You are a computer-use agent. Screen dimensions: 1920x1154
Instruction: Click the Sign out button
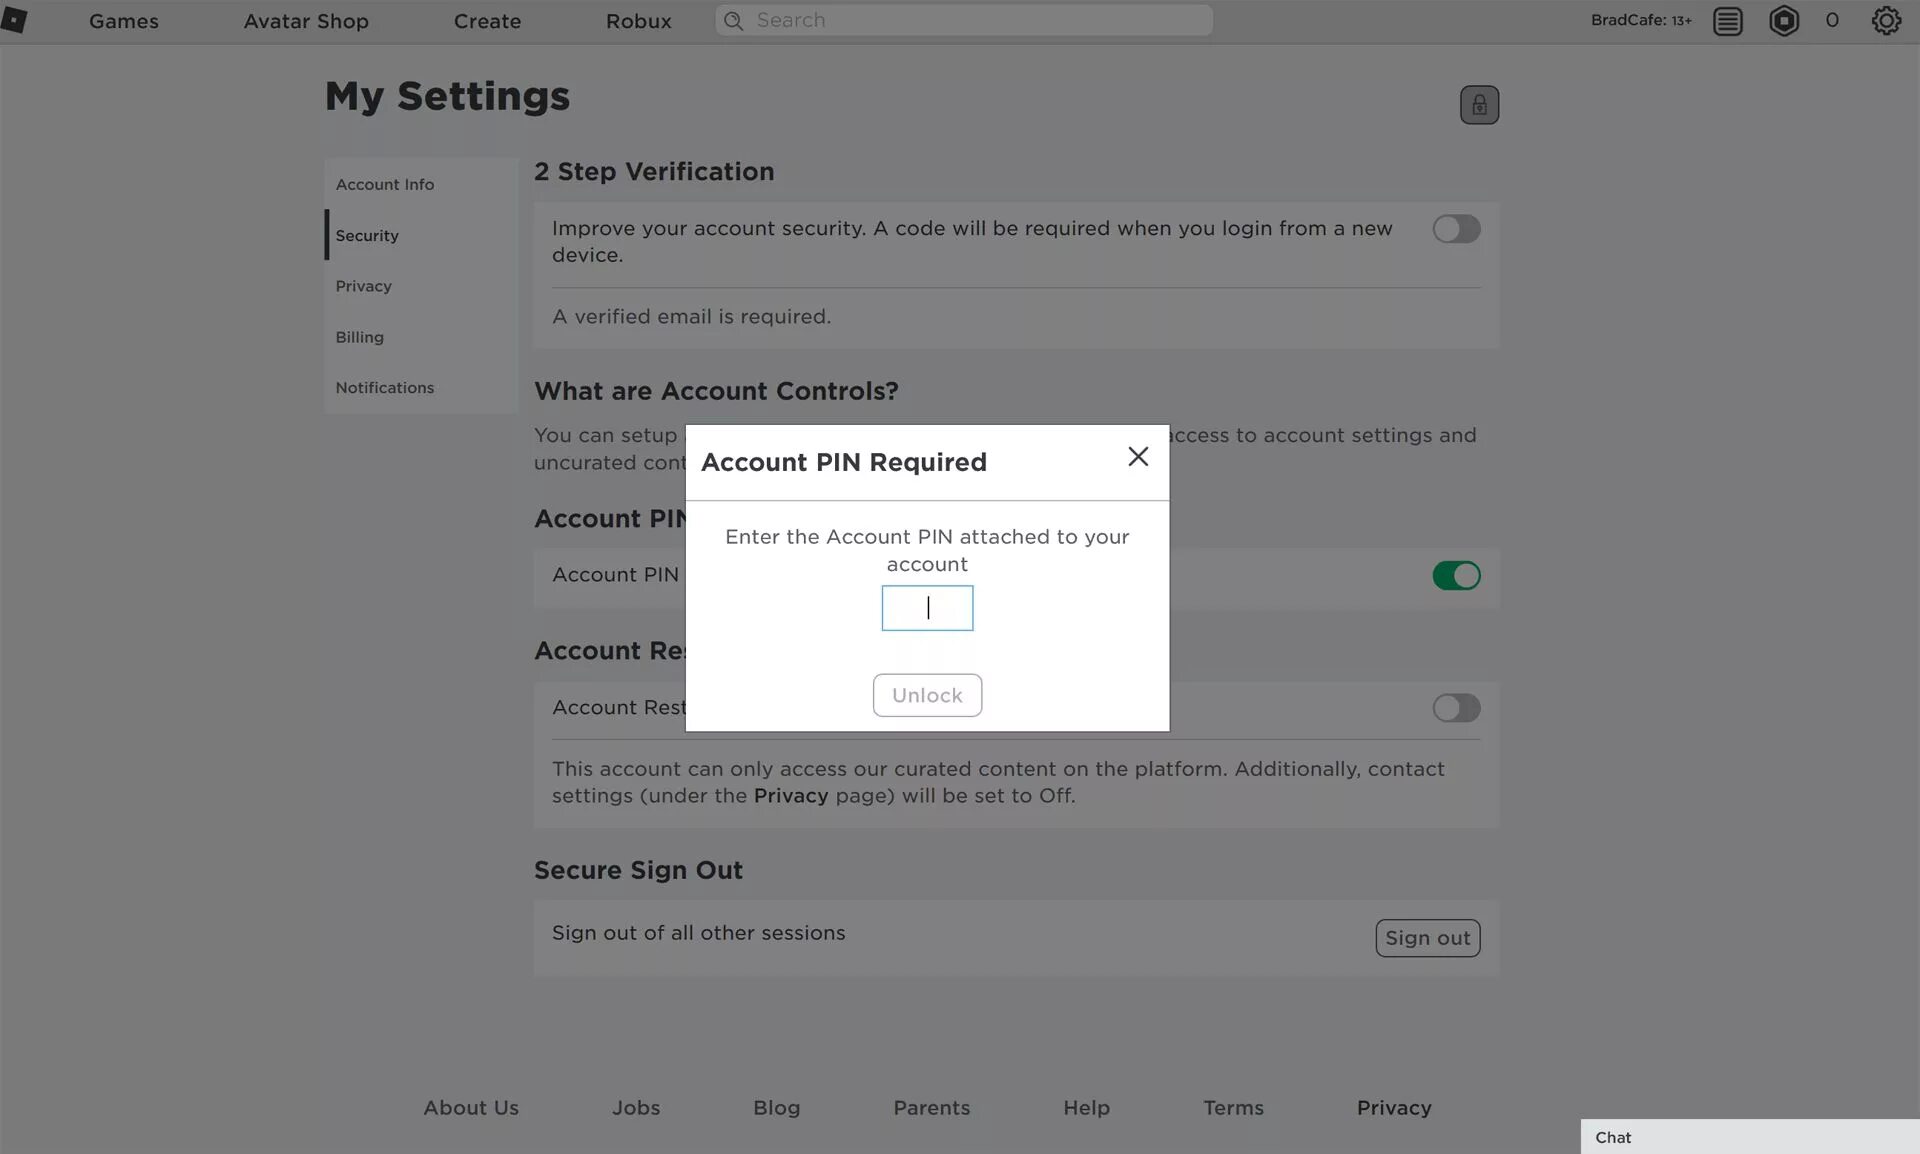(1427, 938)
